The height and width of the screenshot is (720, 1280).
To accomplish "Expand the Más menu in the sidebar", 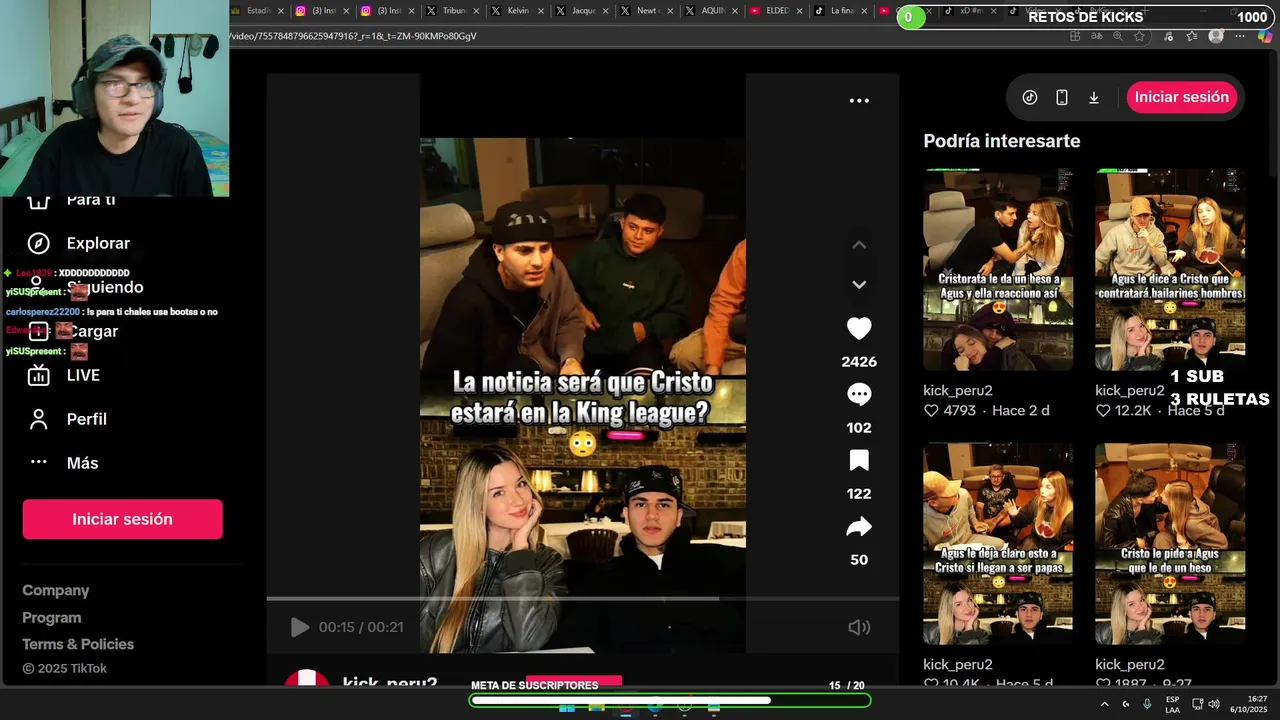I will (80, 463).
